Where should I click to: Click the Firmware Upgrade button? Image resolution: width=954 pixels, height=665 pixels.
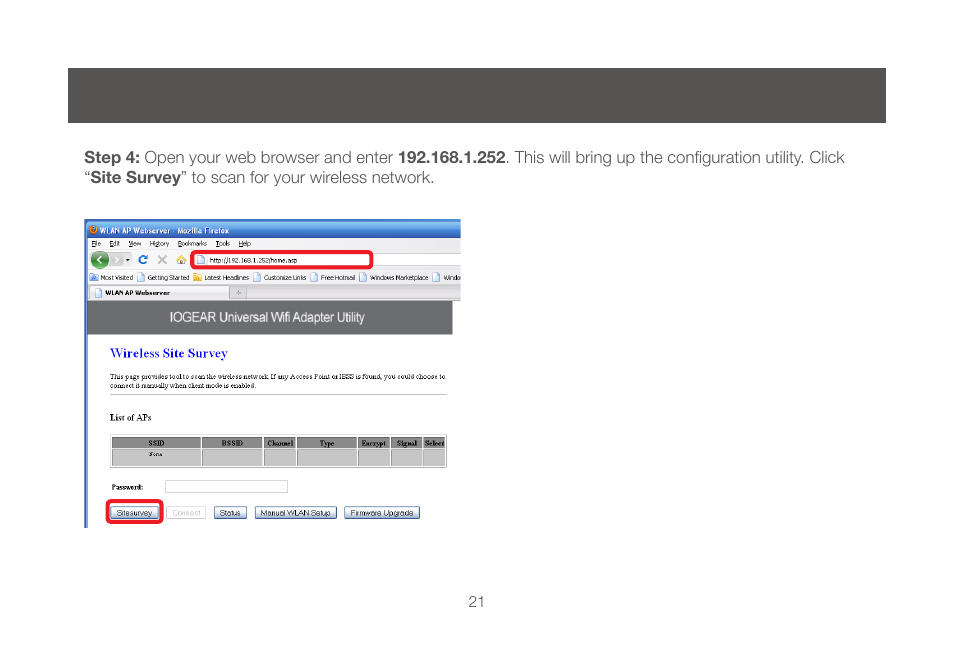(x=381, y=513)
